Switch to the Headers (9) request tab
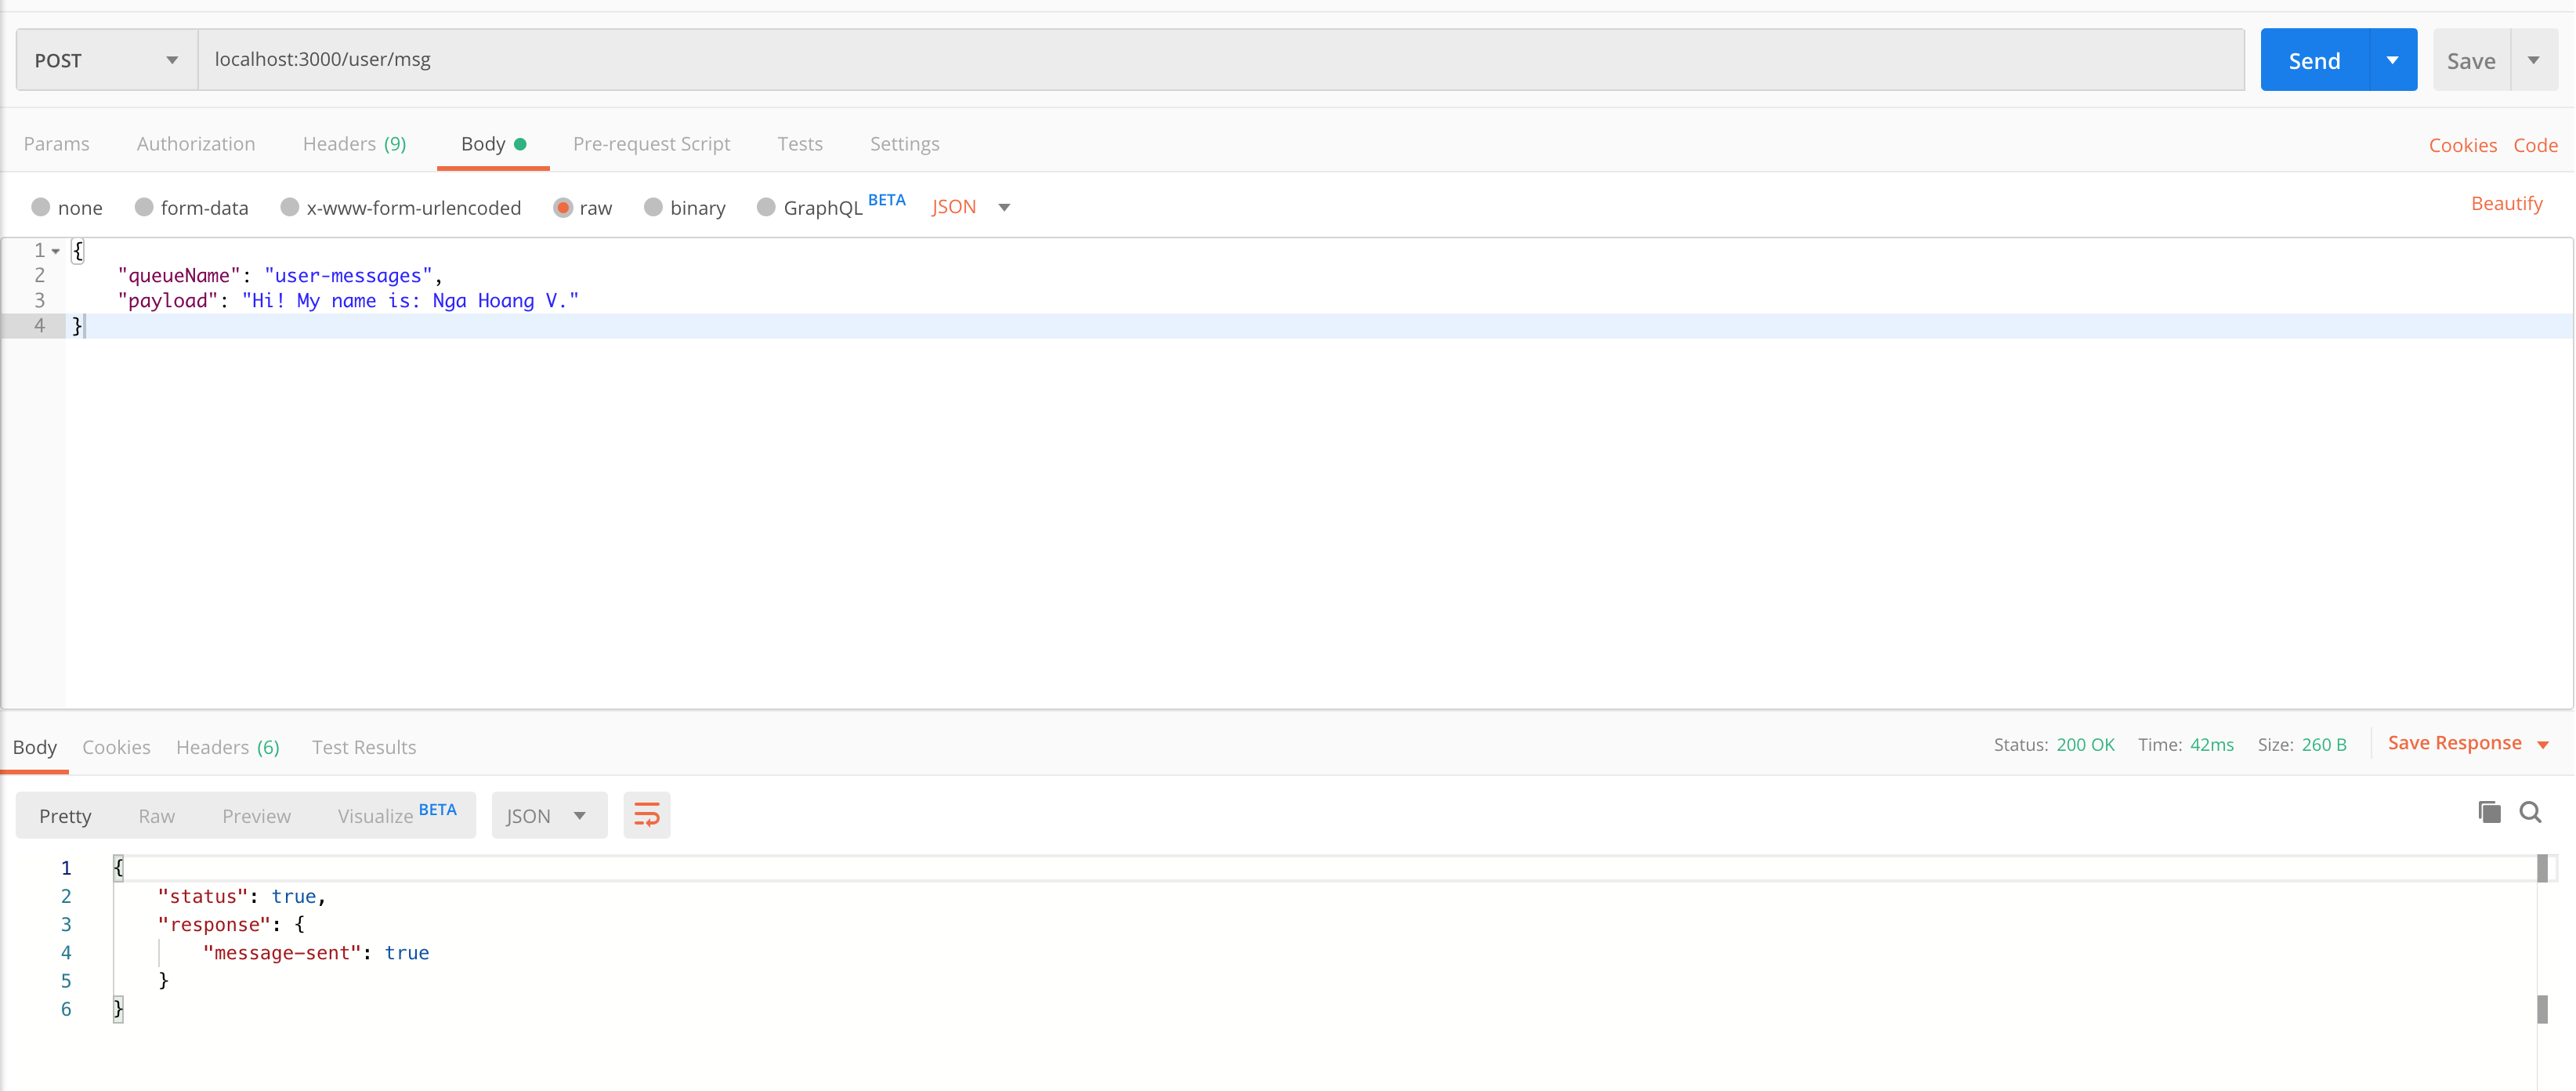The width and height of the screenshot is (2576, 1091). 354,144
